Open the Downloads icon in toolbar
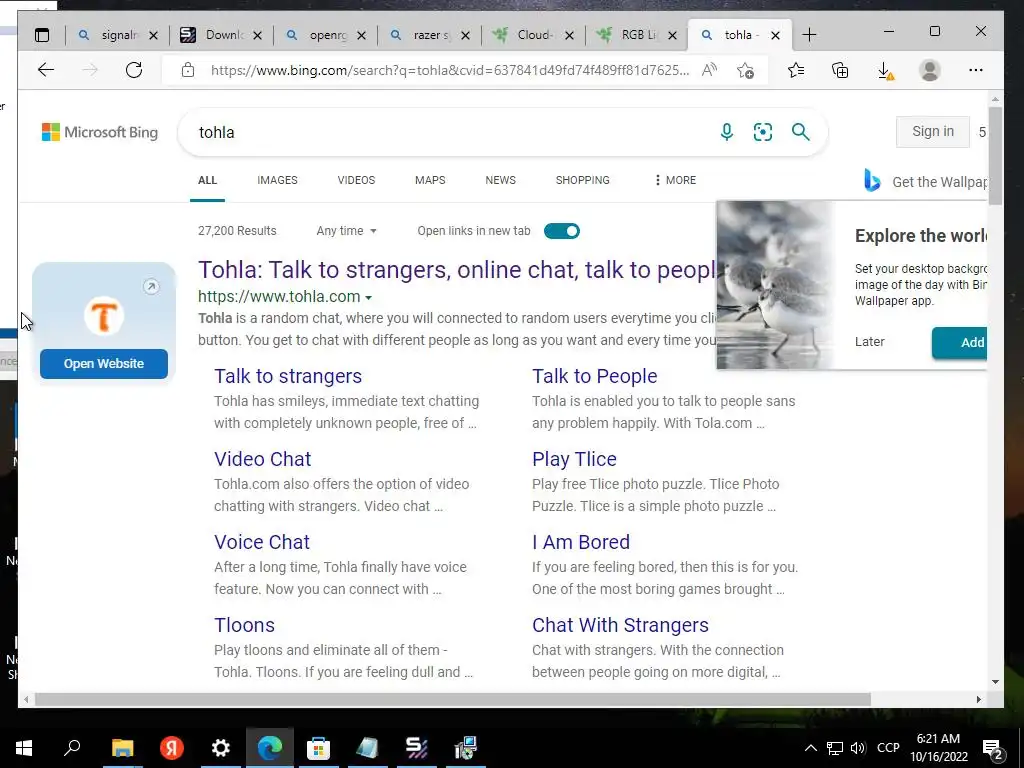Screen dimensions: 1024x768 click(x=885, y=71)
